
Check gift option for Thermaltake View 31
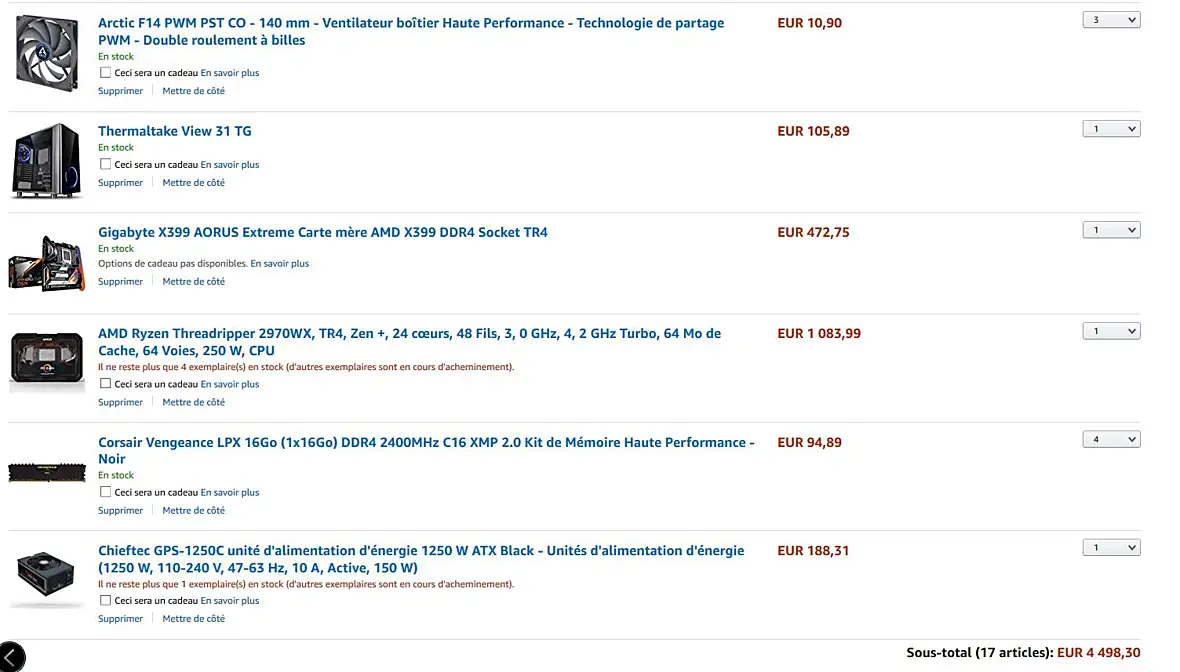pyautogui.click(x=106, y=165)
